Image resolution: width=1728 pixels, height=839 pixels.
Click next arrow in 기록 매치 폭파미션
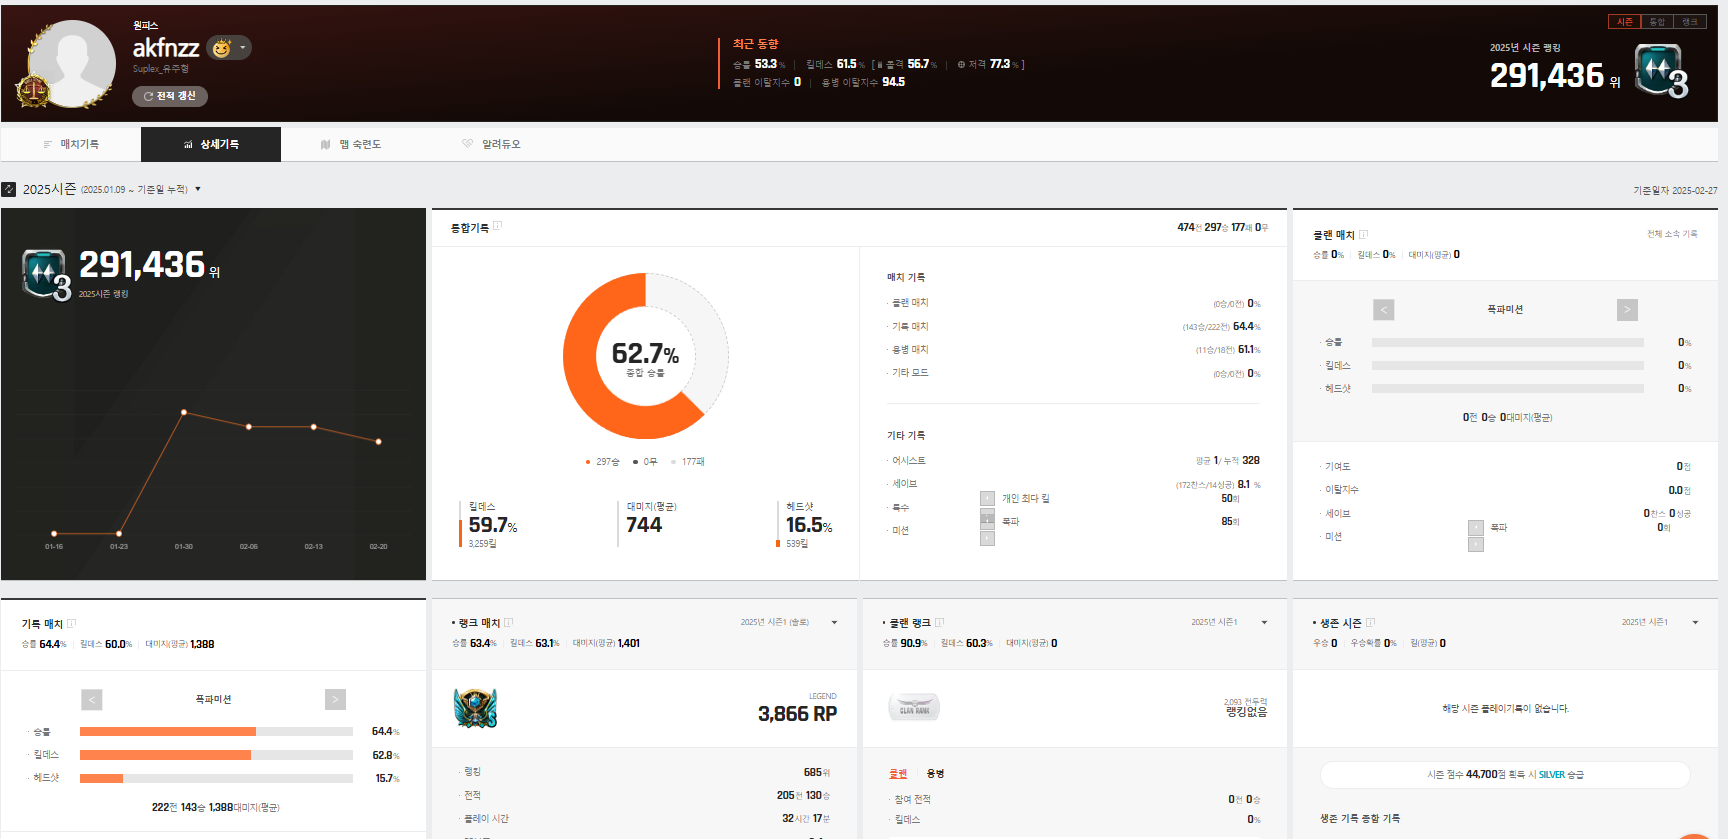(335, 700)
